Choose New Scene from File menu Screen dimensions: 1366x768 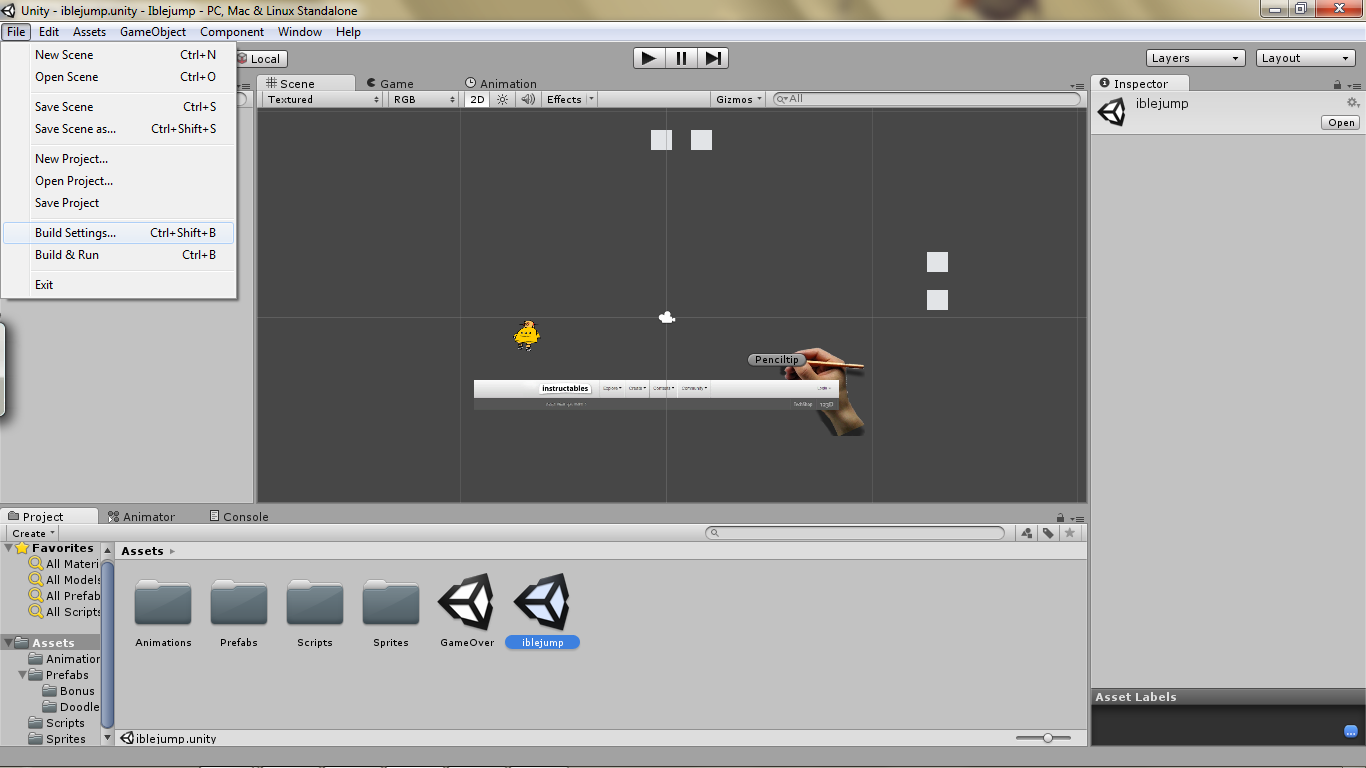tap(119, 55)
